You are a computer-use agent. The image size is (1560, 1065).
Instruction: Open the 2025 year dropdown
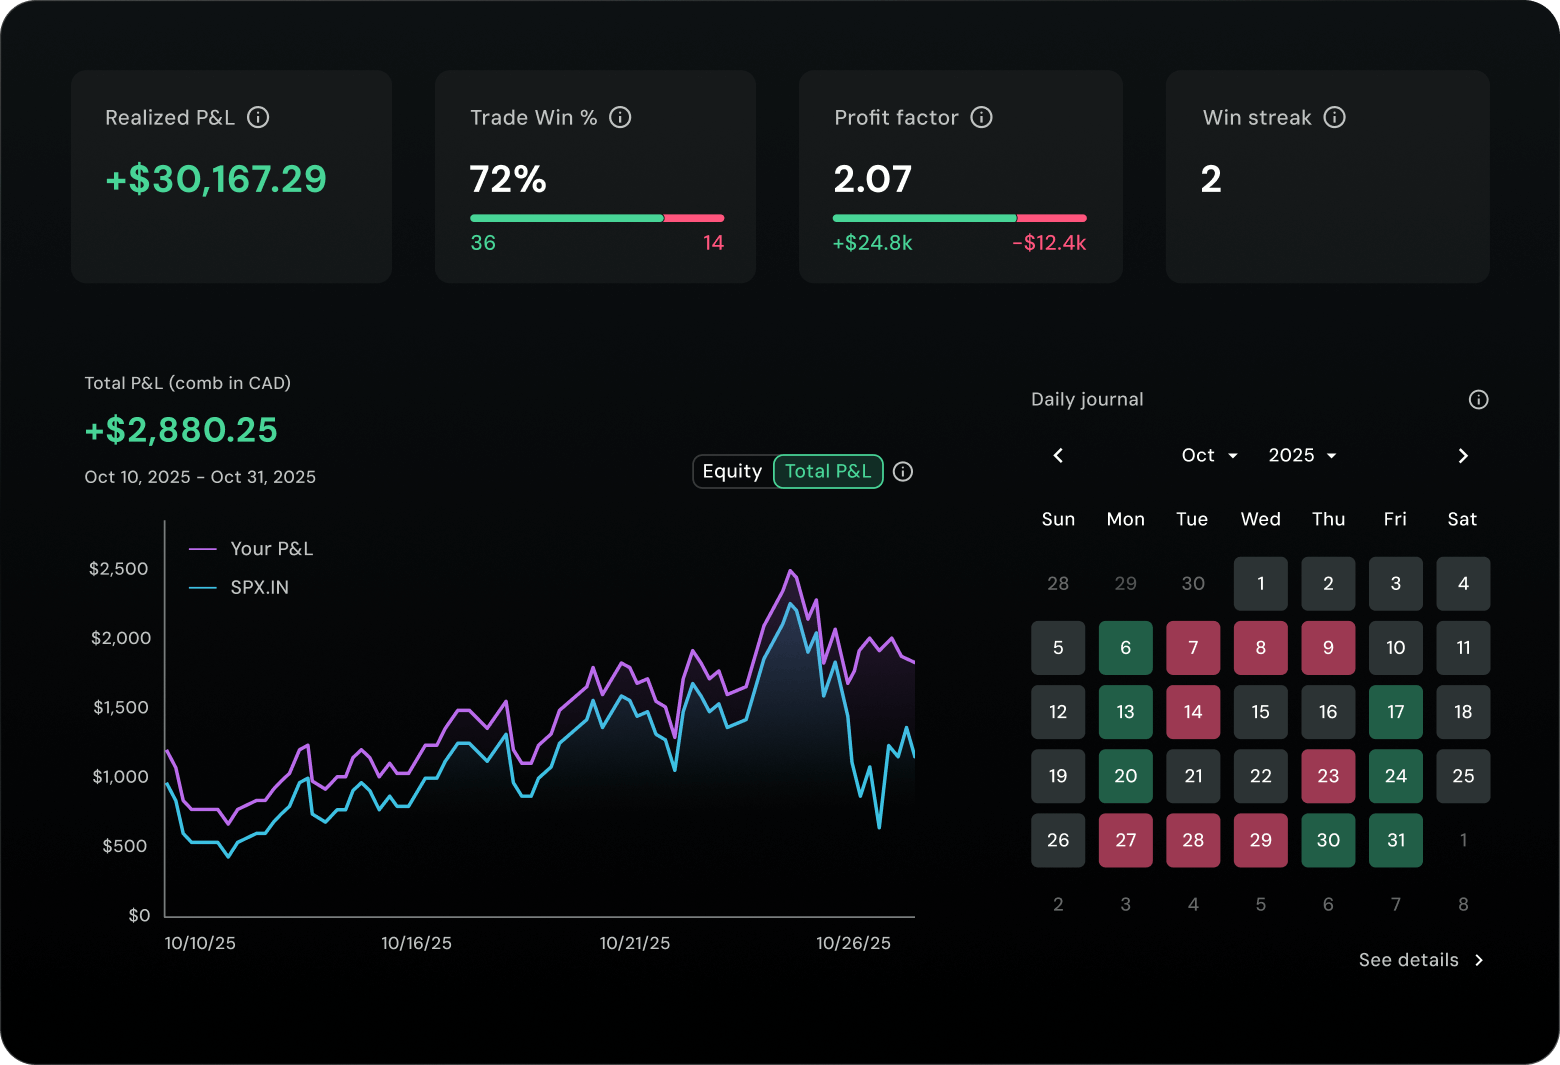1301,455
